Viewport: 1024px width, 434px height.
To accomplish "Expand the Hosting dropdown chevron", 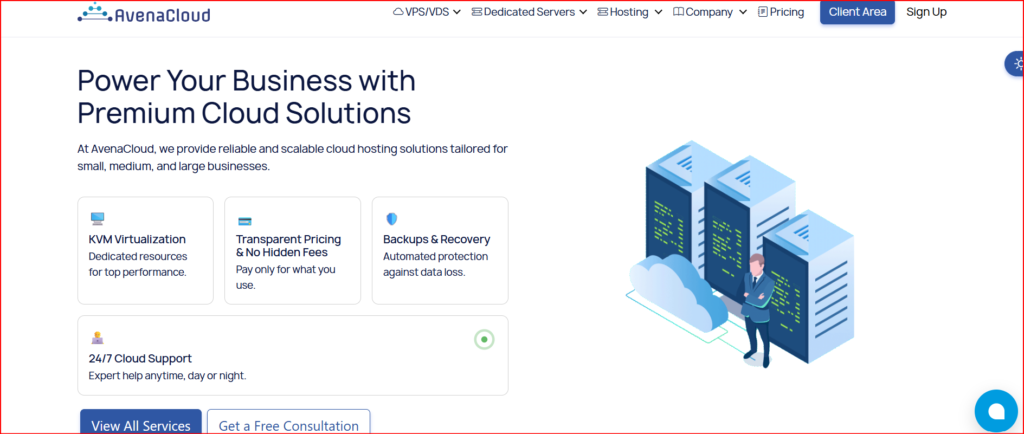I will click(658, 12).
